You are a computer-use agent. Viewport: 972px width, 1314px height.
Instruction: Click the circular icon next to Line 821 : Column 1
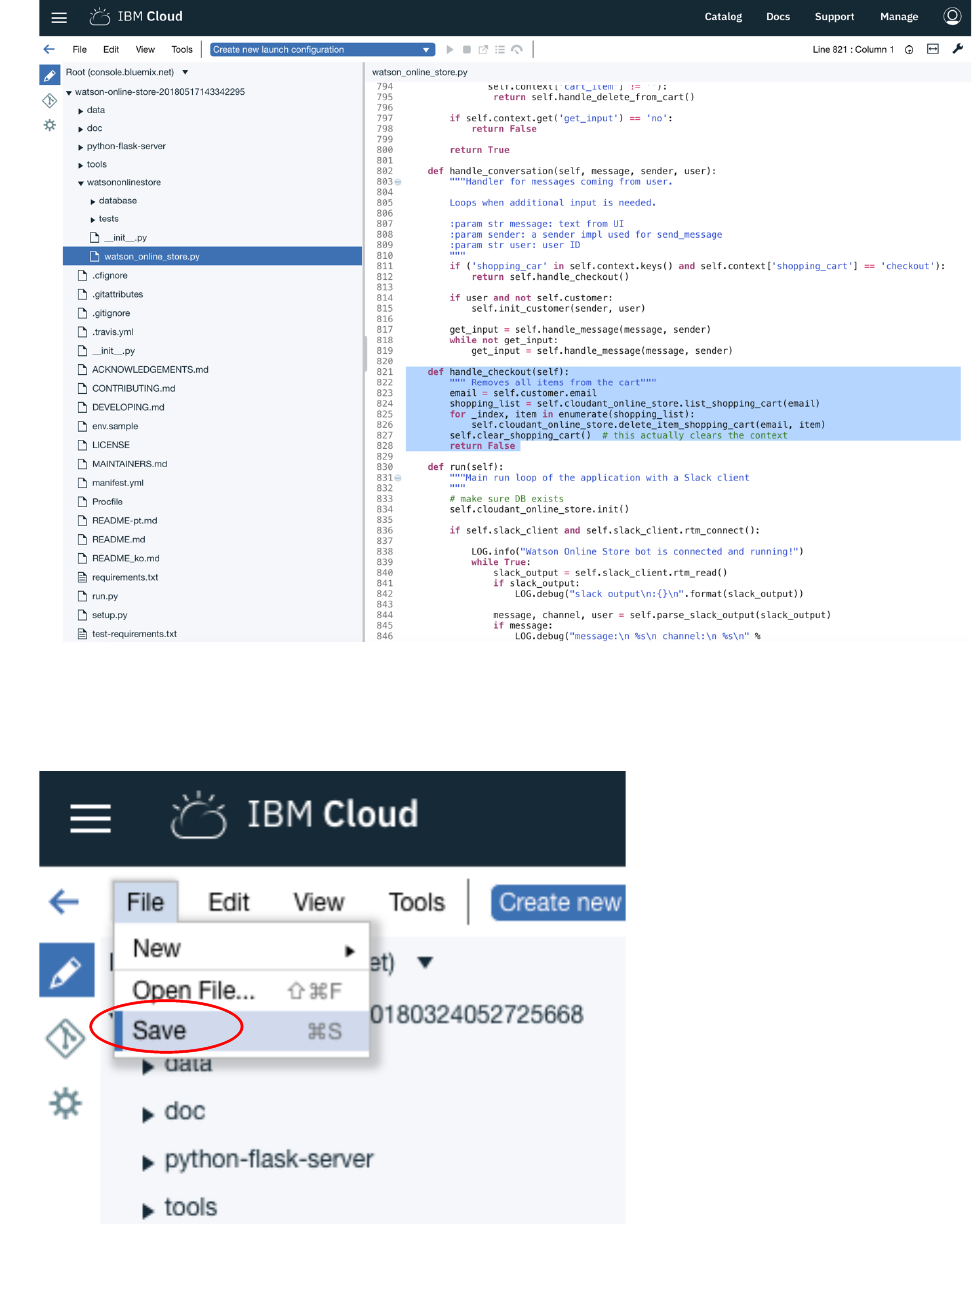(909, 49)
